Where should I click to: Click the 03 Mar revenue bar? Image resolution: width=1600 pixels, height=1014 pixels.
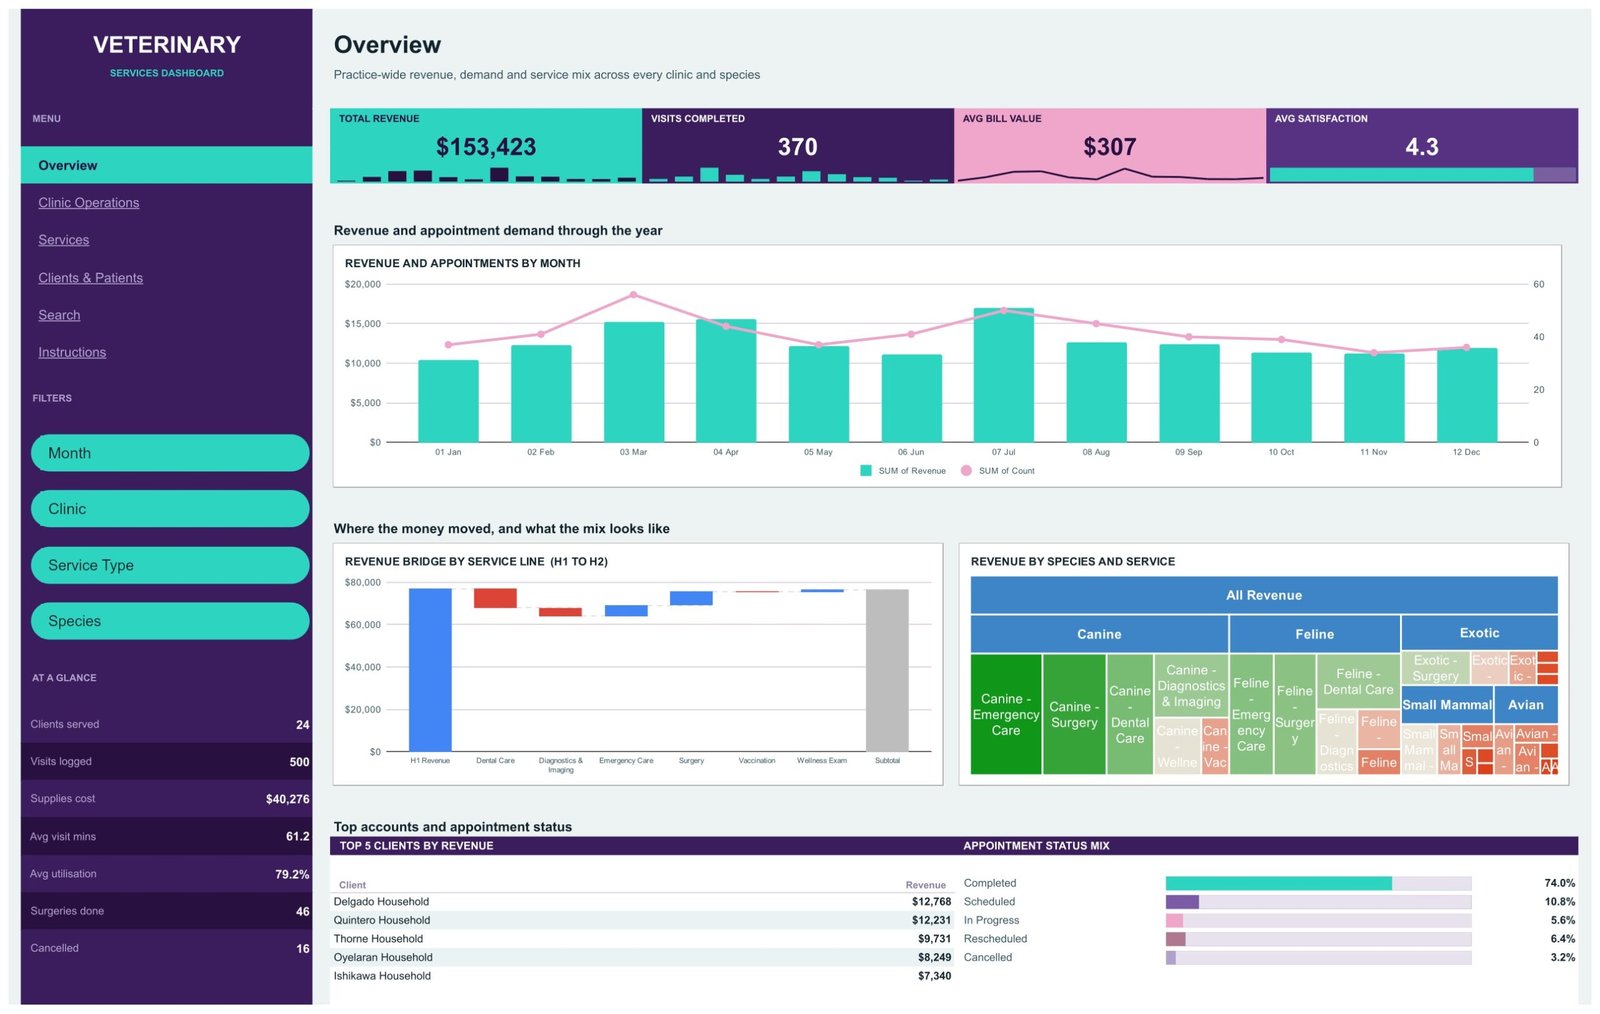tap(634, 382)
